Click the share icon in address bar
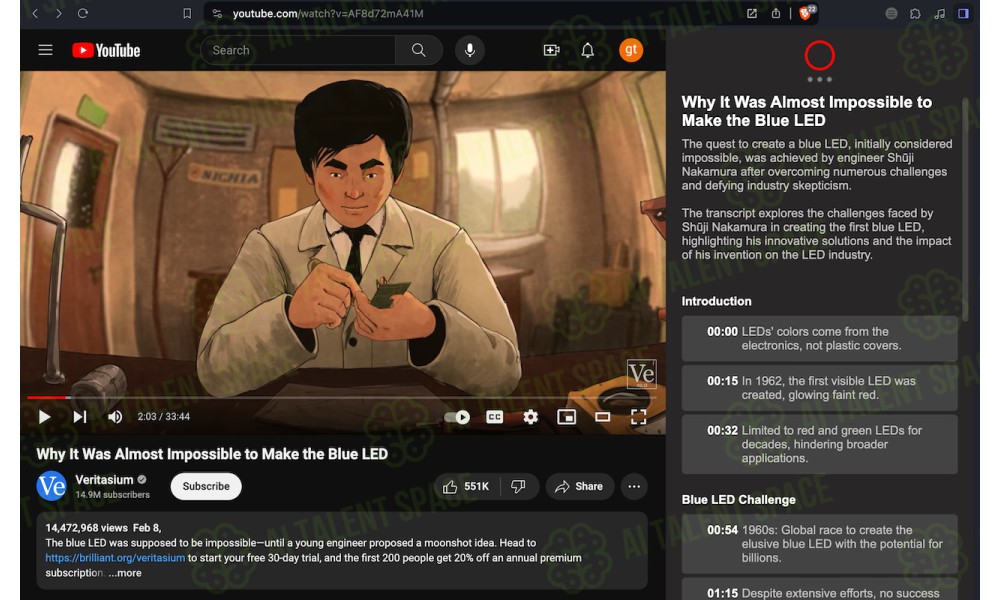Screen dimensions: 1000x600 coord(776,13)
